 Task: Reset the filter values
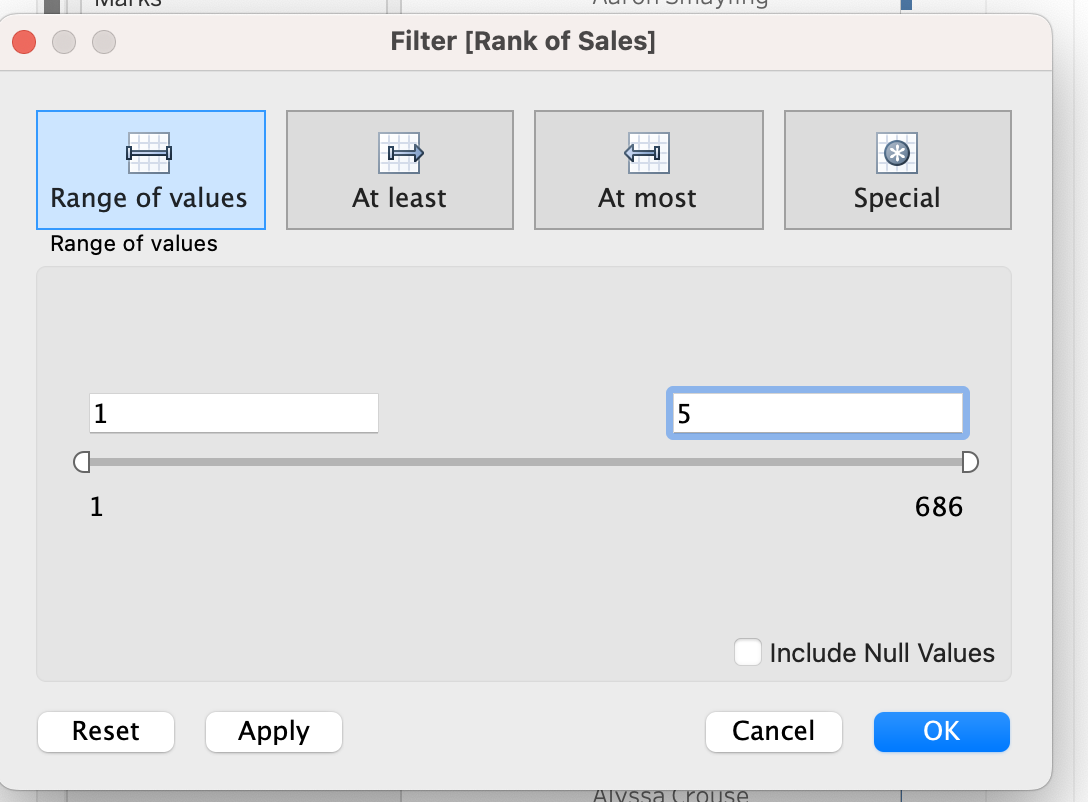tap(105, 731)
